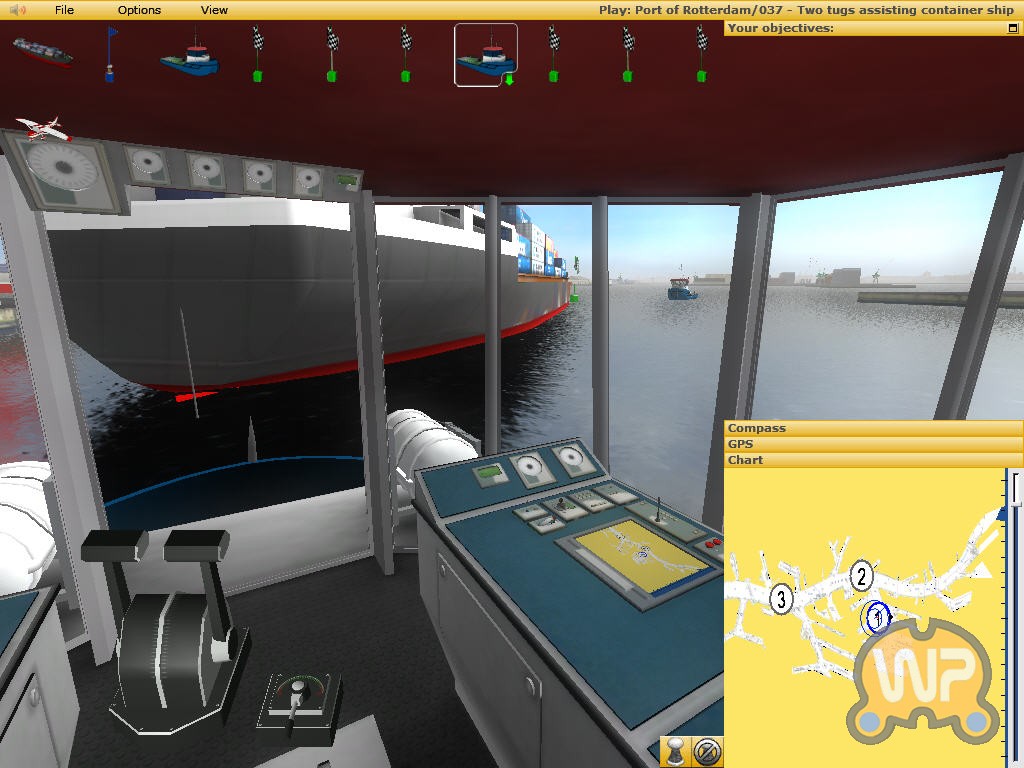Viewport: 1024px width, 768px height.
Task: Click the seaplane icon
Action: point(43,128)
